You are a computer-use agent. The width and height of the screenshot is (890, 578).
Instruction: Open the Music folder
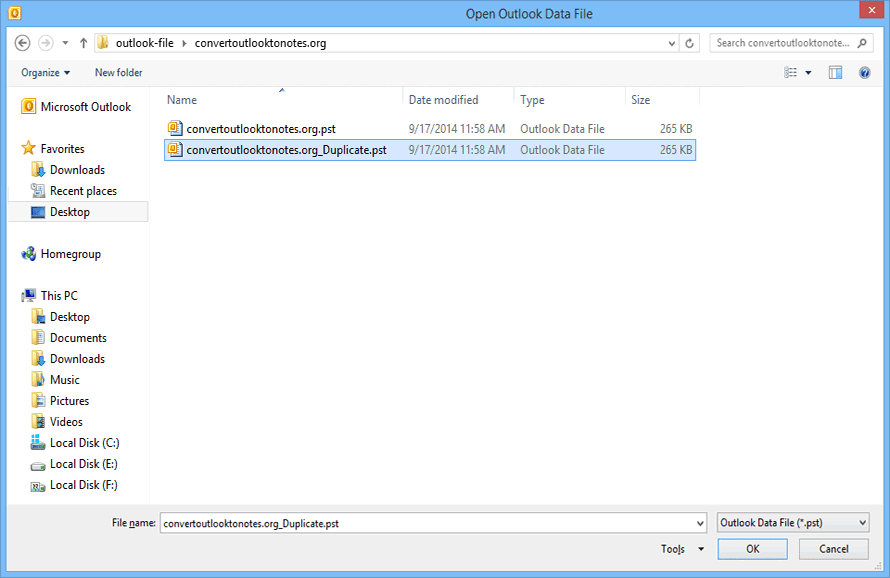(55, 380)
